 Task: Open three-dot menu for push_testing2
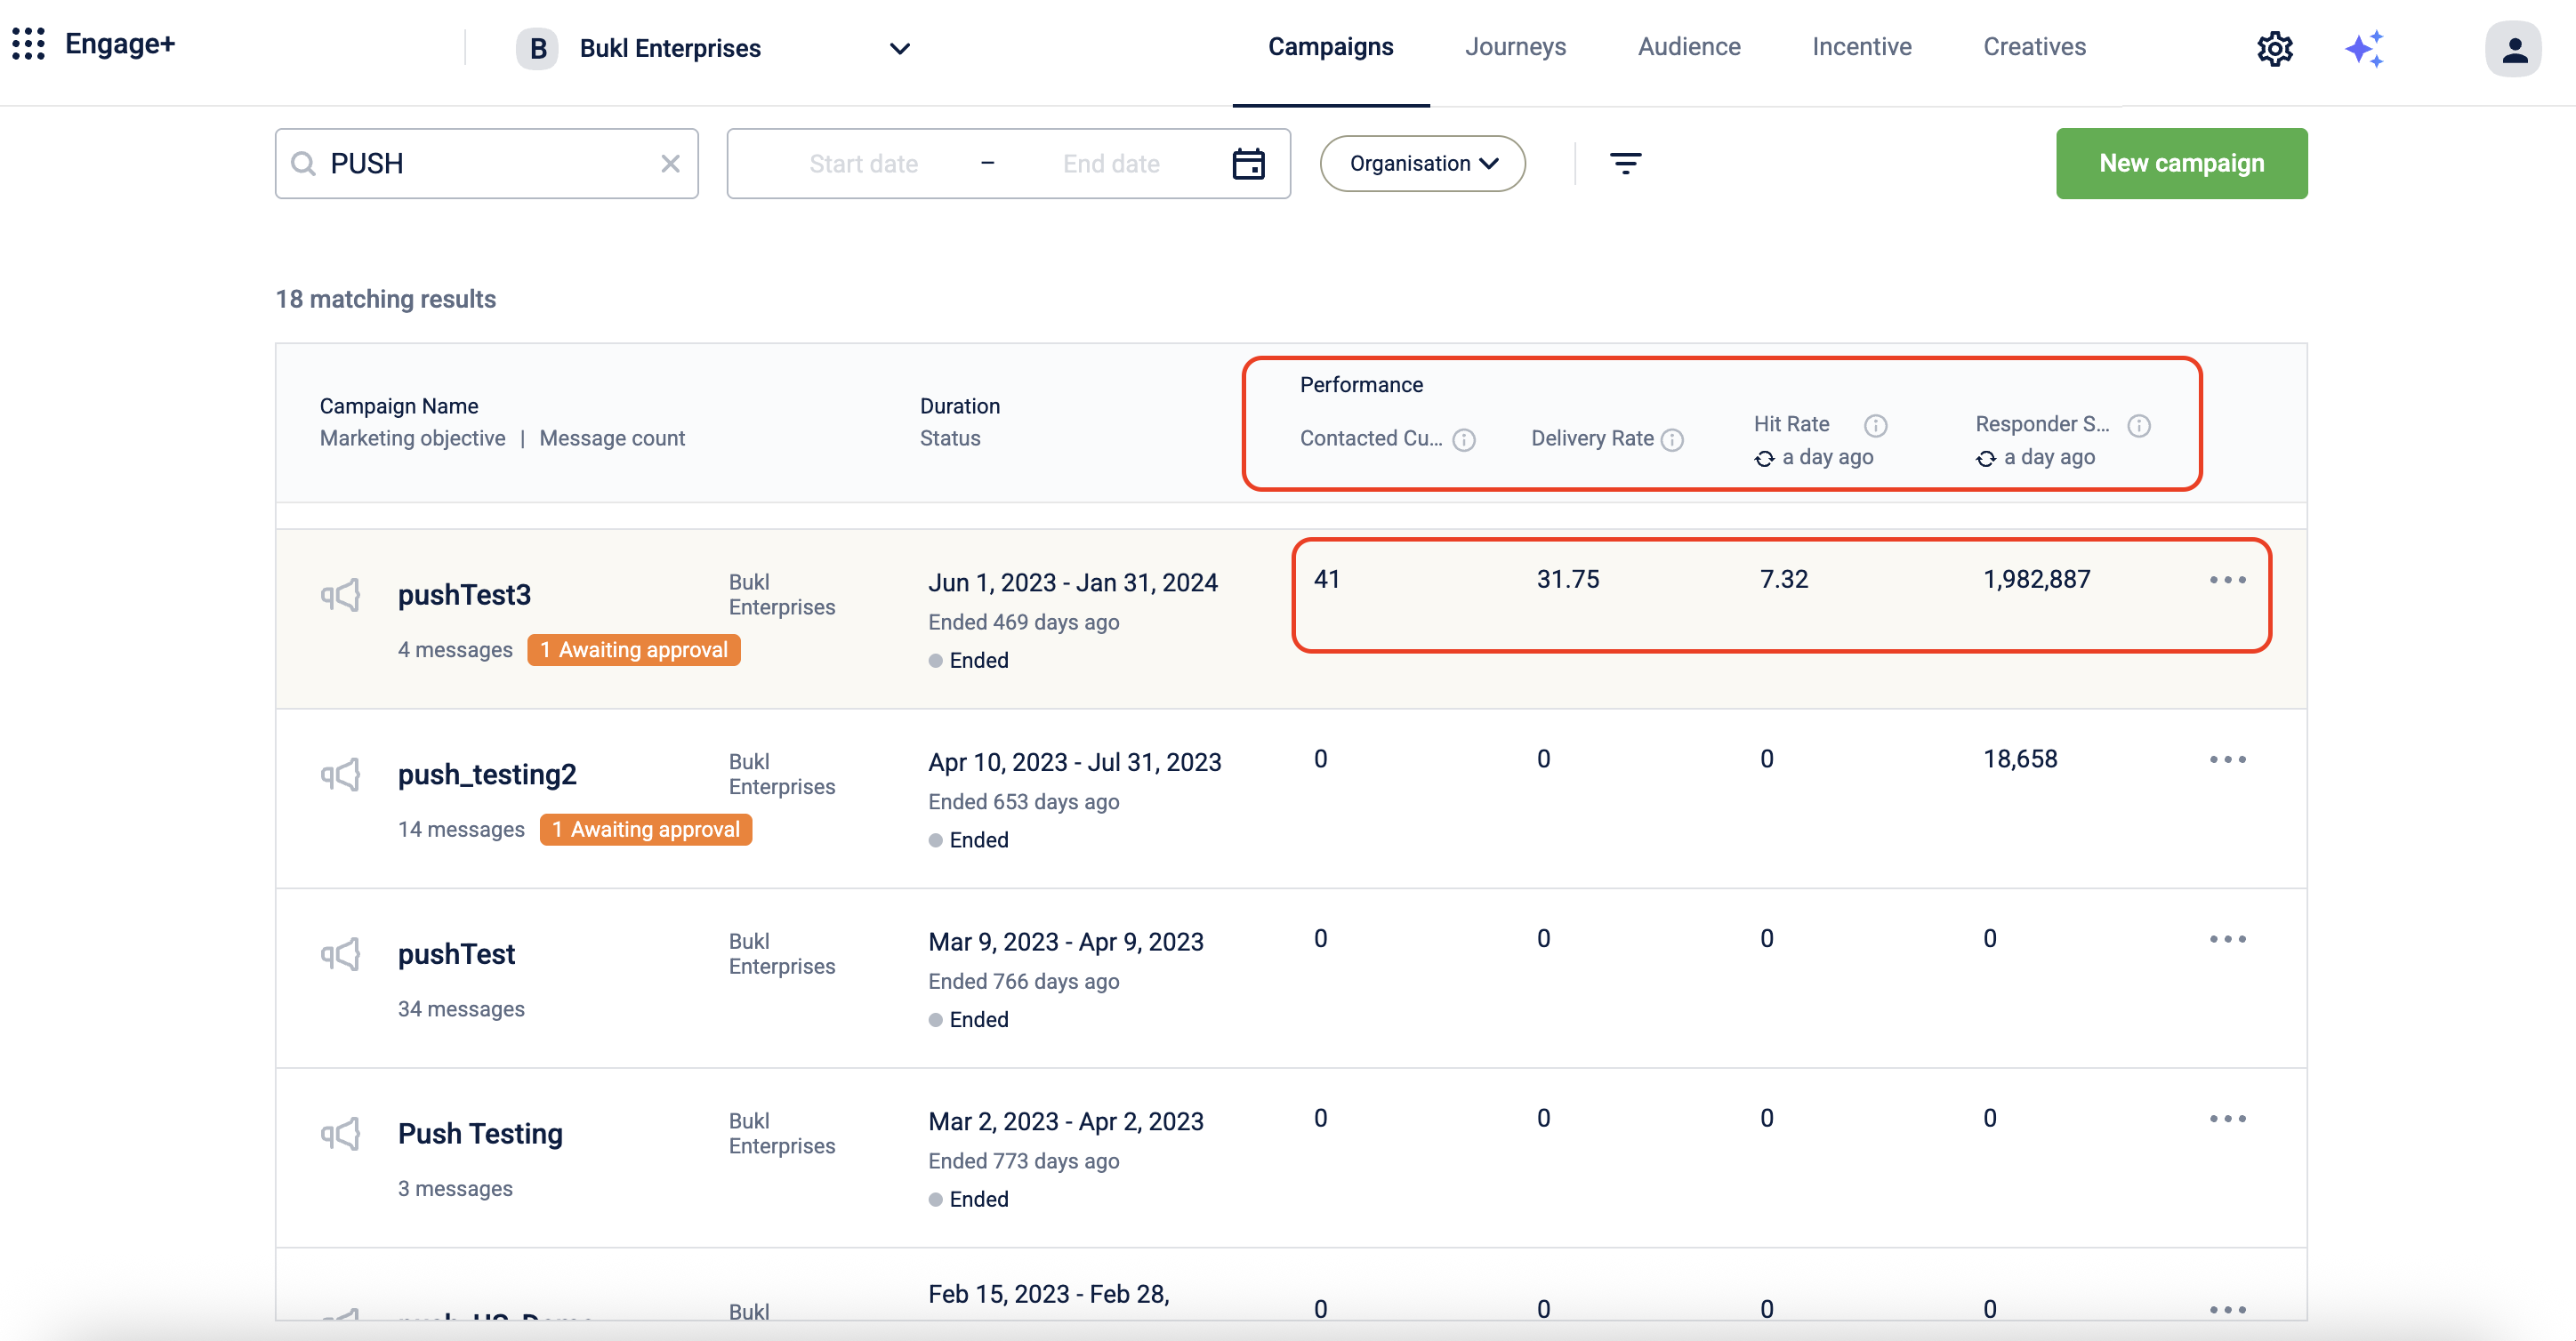[2227, 759]
